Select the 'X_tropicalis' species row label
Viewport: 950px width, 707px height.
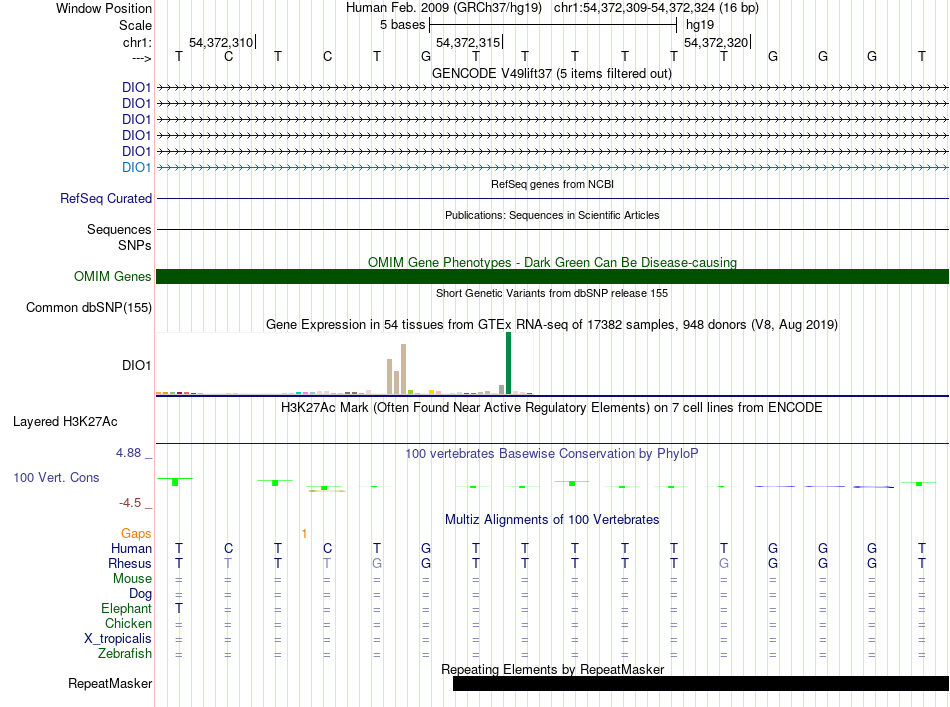(x=118, y=639)
